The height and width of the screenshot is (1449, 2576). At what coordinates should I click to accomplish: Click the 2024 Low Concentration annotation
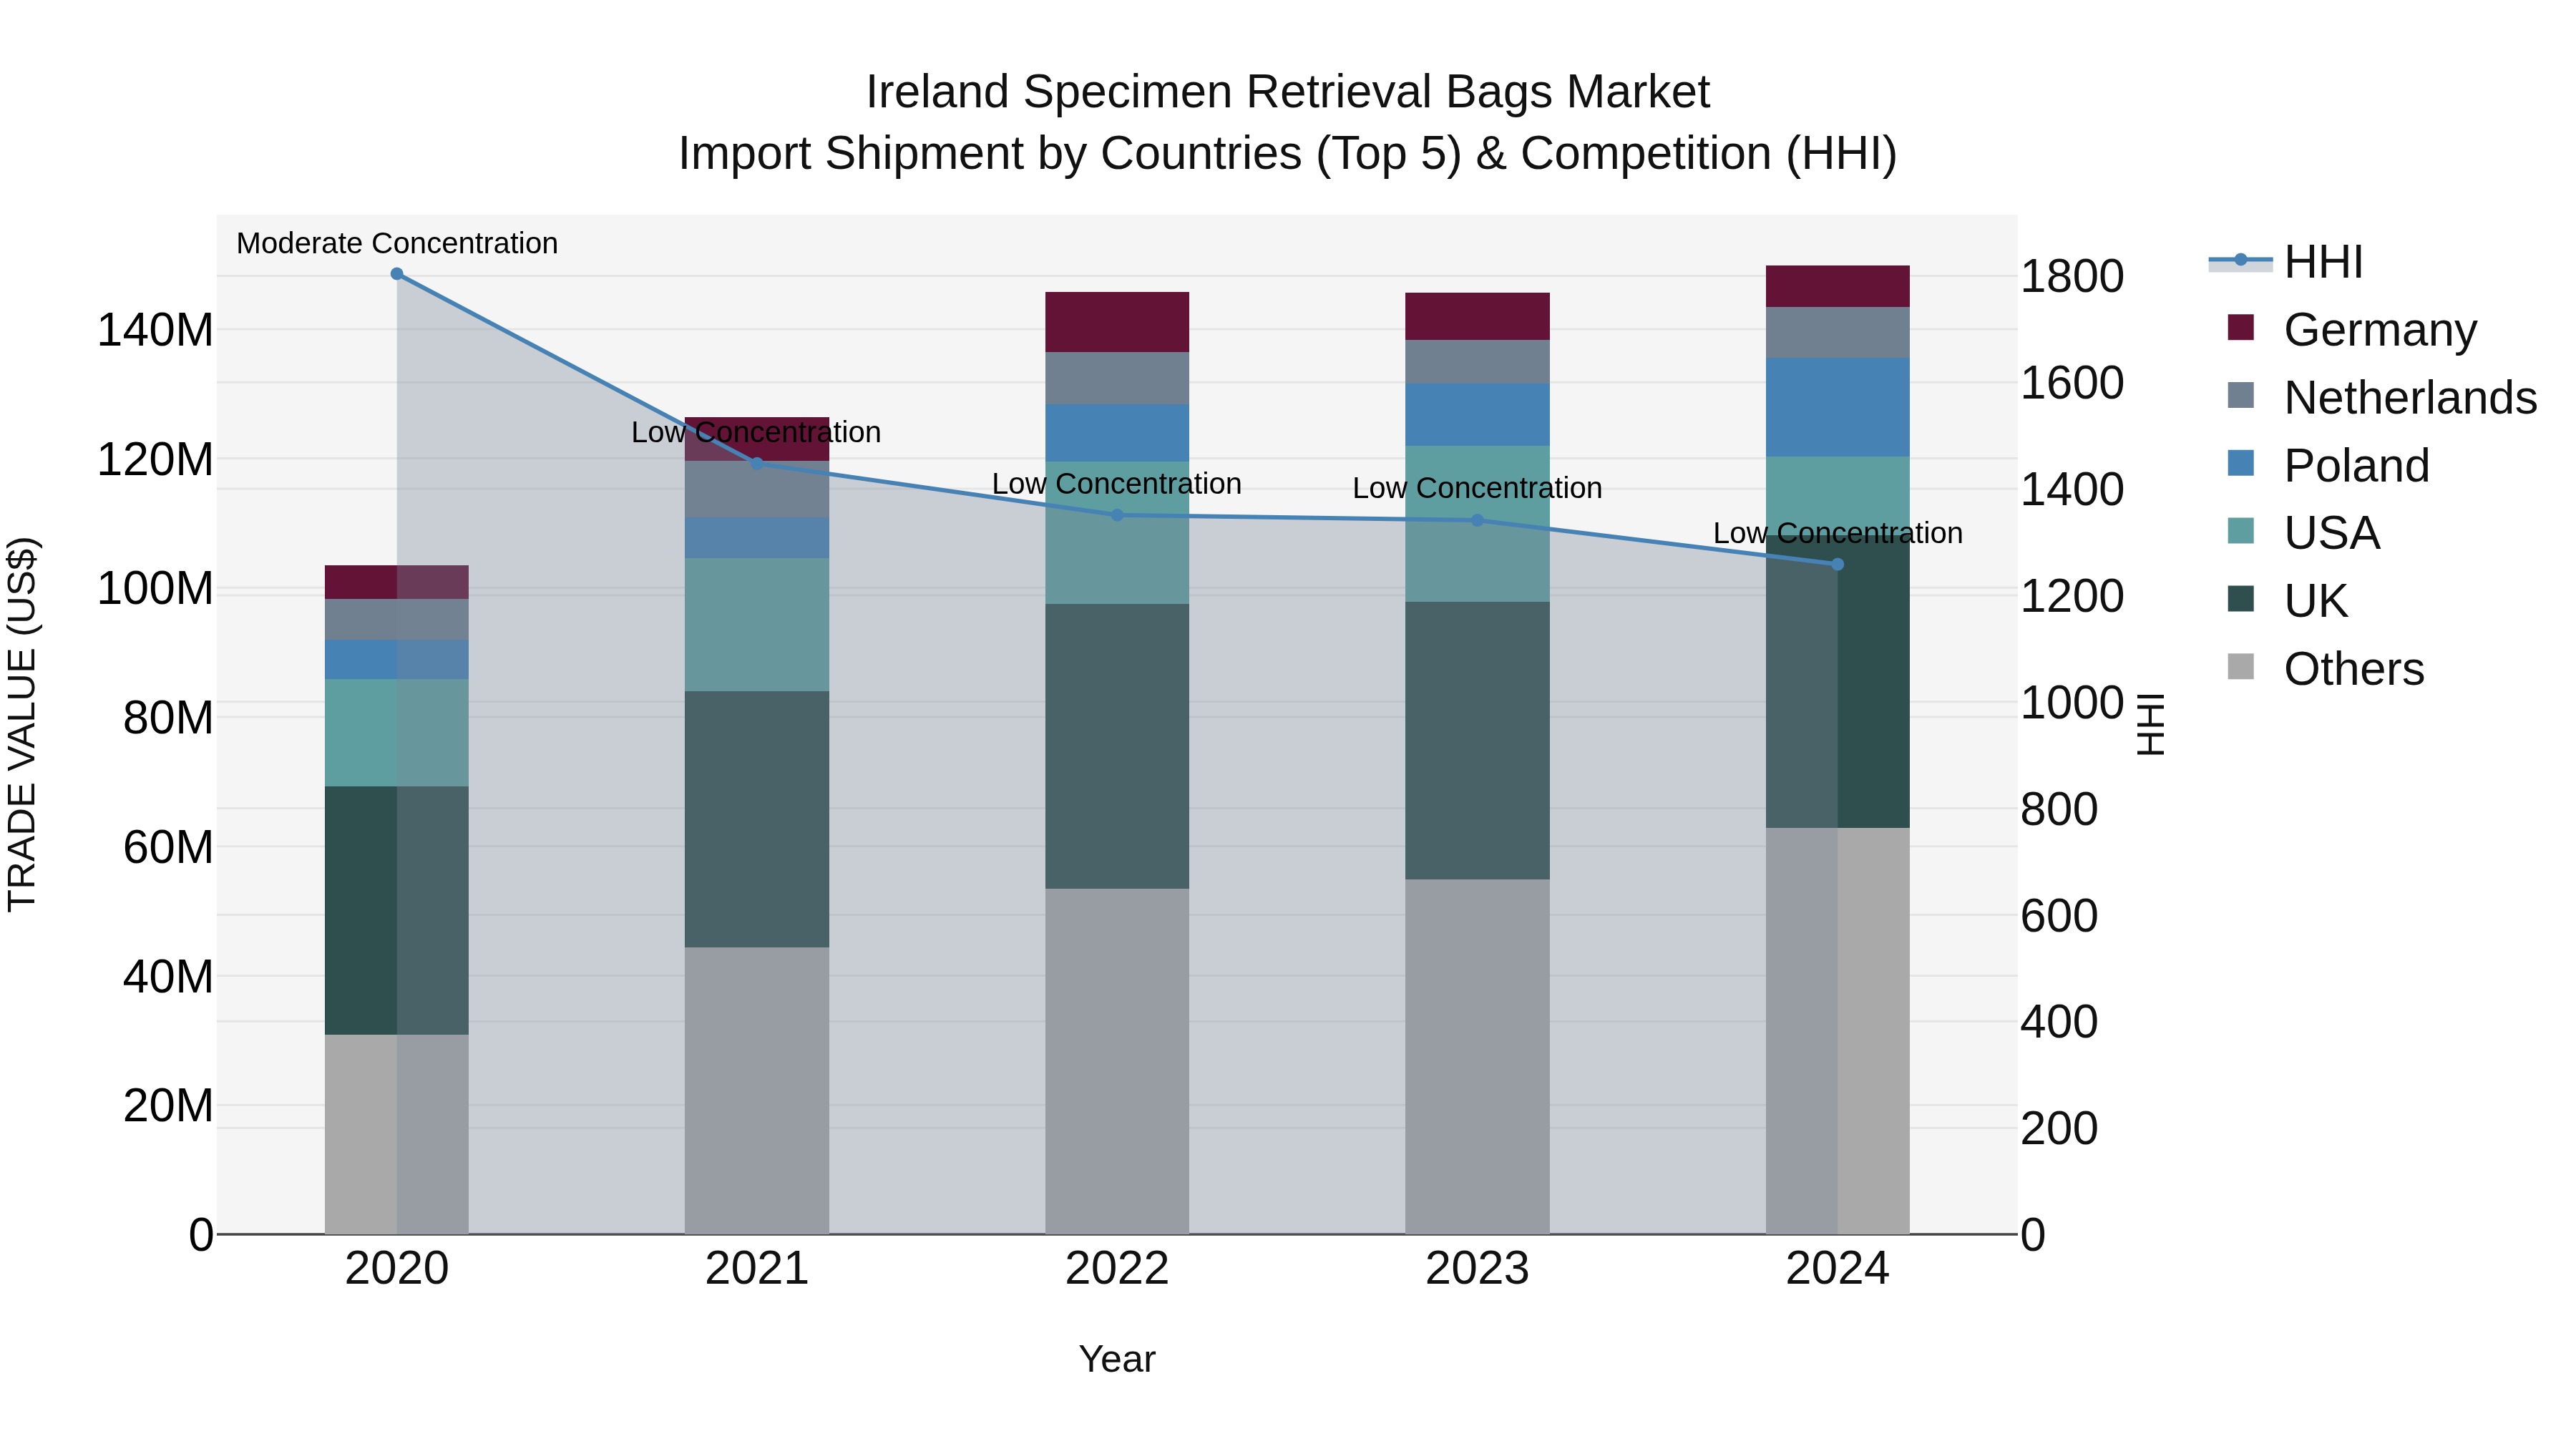[x=1838, y=533]
